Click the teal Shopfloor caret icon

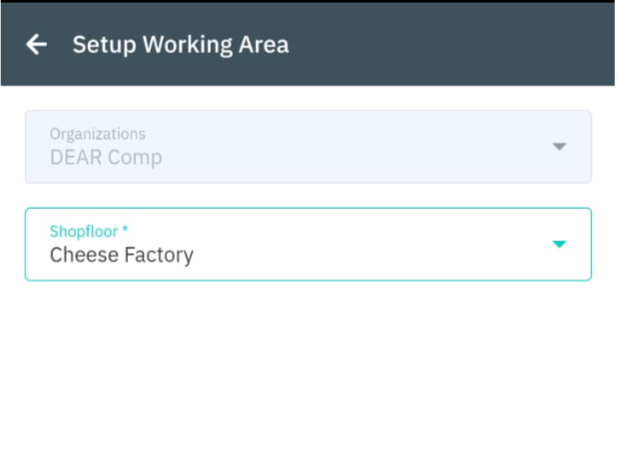click(559, 244)
